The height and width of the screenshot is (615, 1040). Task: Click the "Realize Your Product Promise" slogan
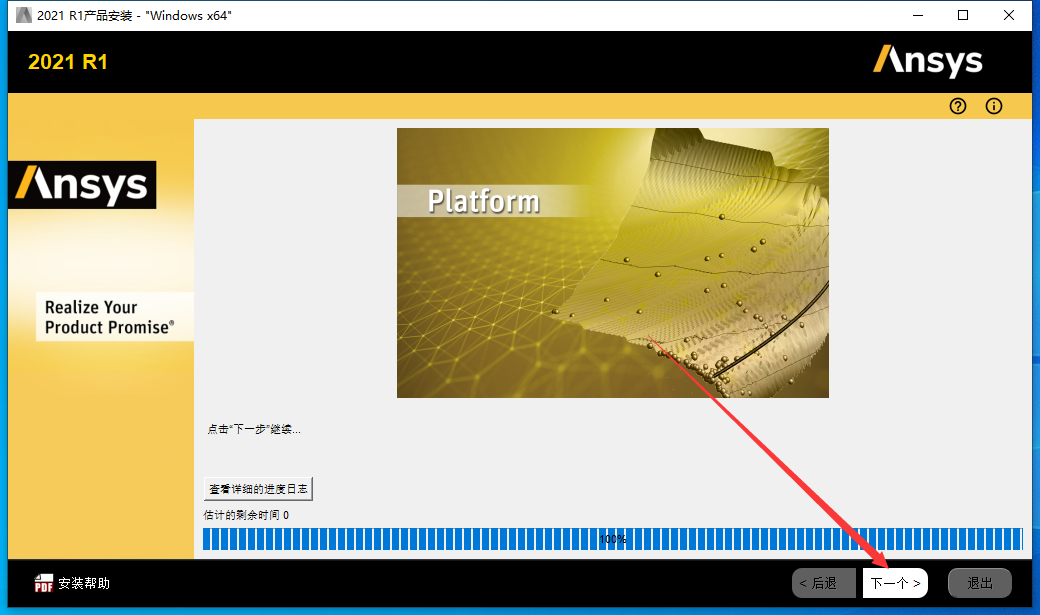[x=108, y=317]
